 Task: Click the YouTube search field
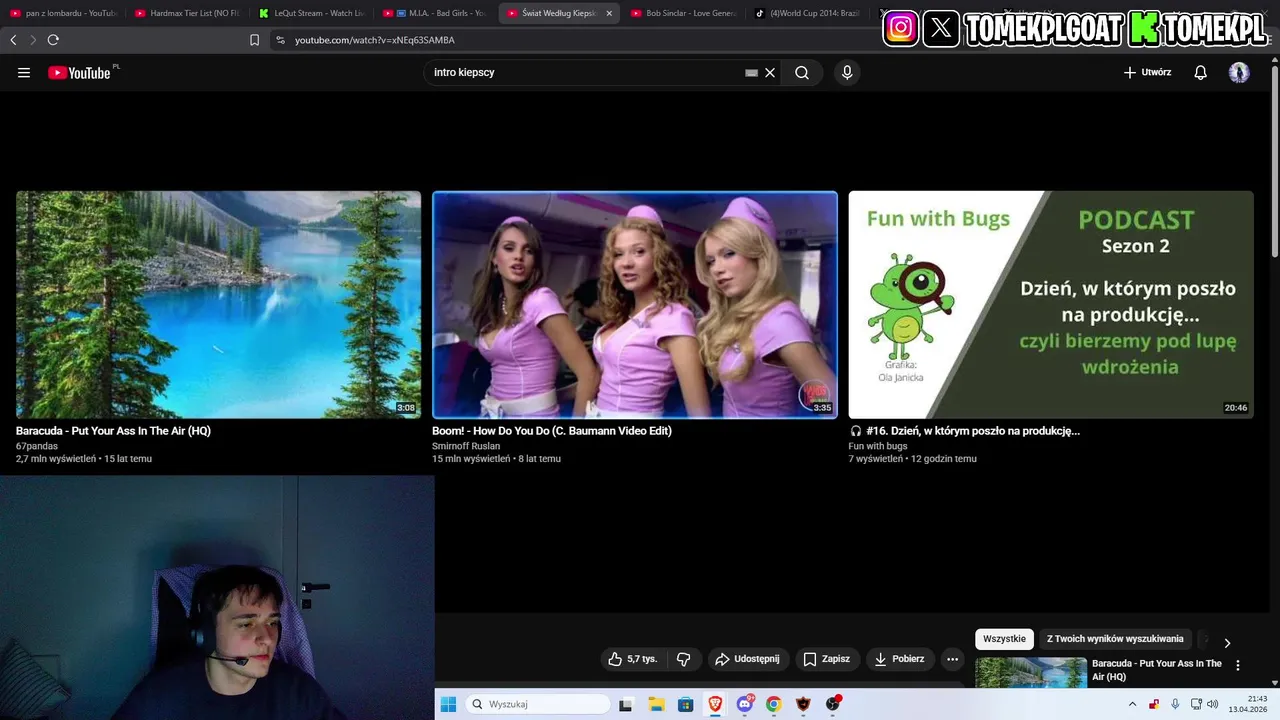[x=585, y=72]
